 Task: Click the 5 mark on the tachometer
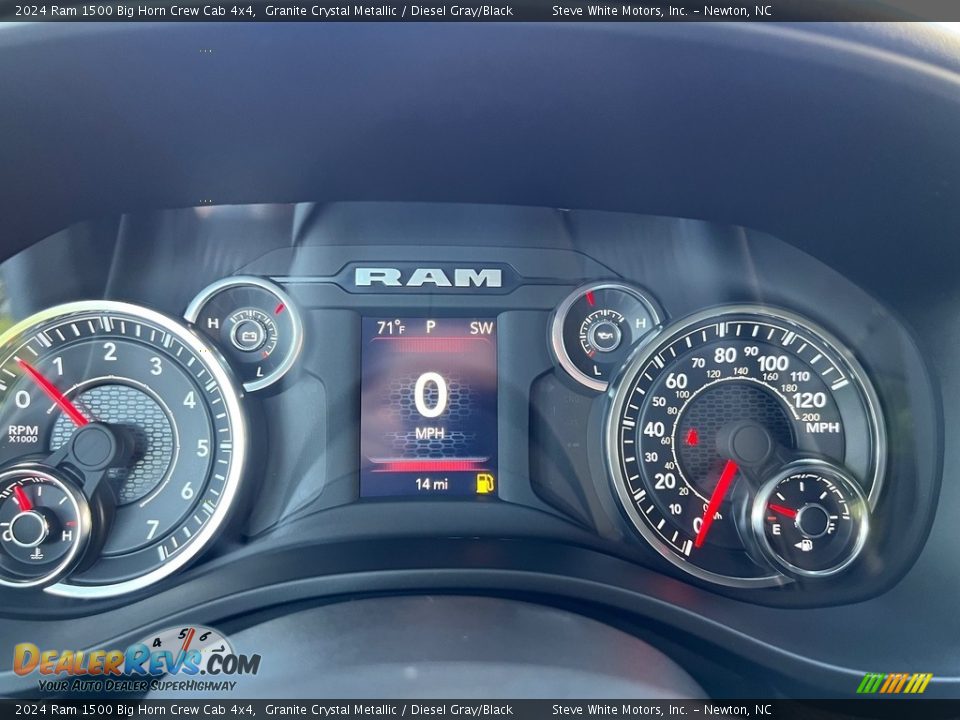(x=203, y=448)
